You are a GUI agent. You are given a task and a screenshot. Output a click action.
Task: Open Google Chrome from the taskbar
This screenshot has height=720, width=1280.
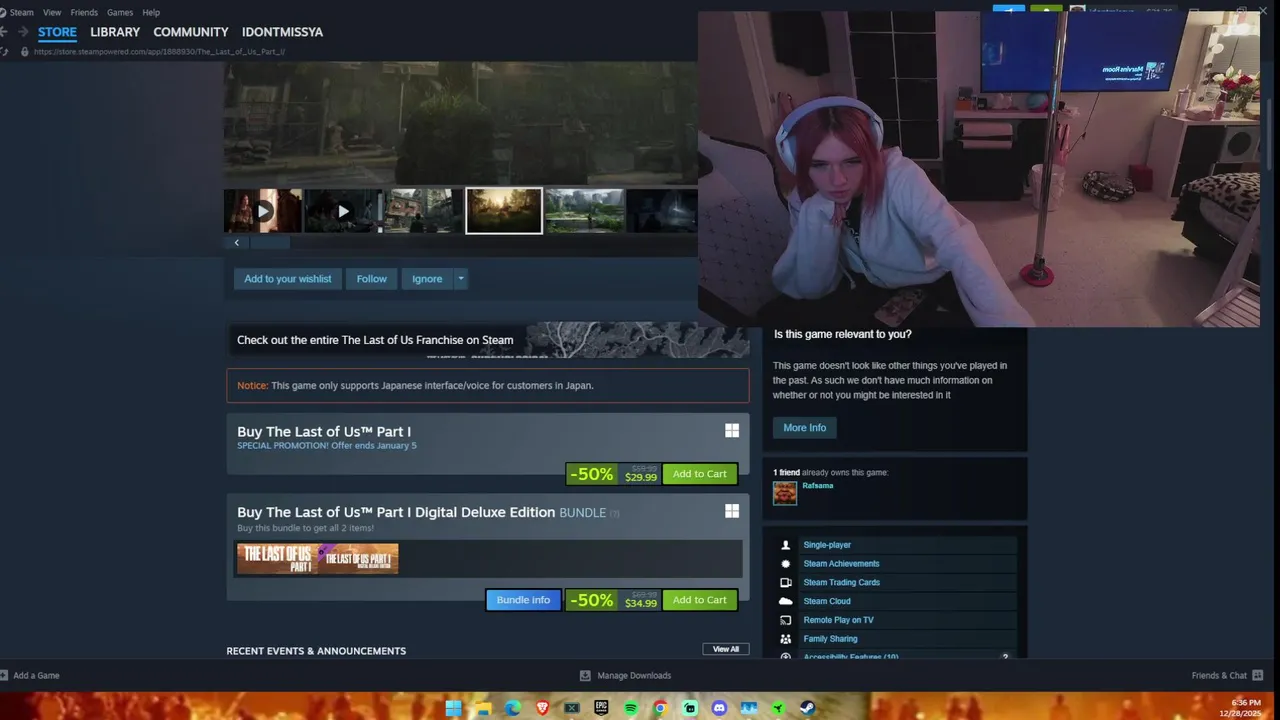(x=660, y=708)
